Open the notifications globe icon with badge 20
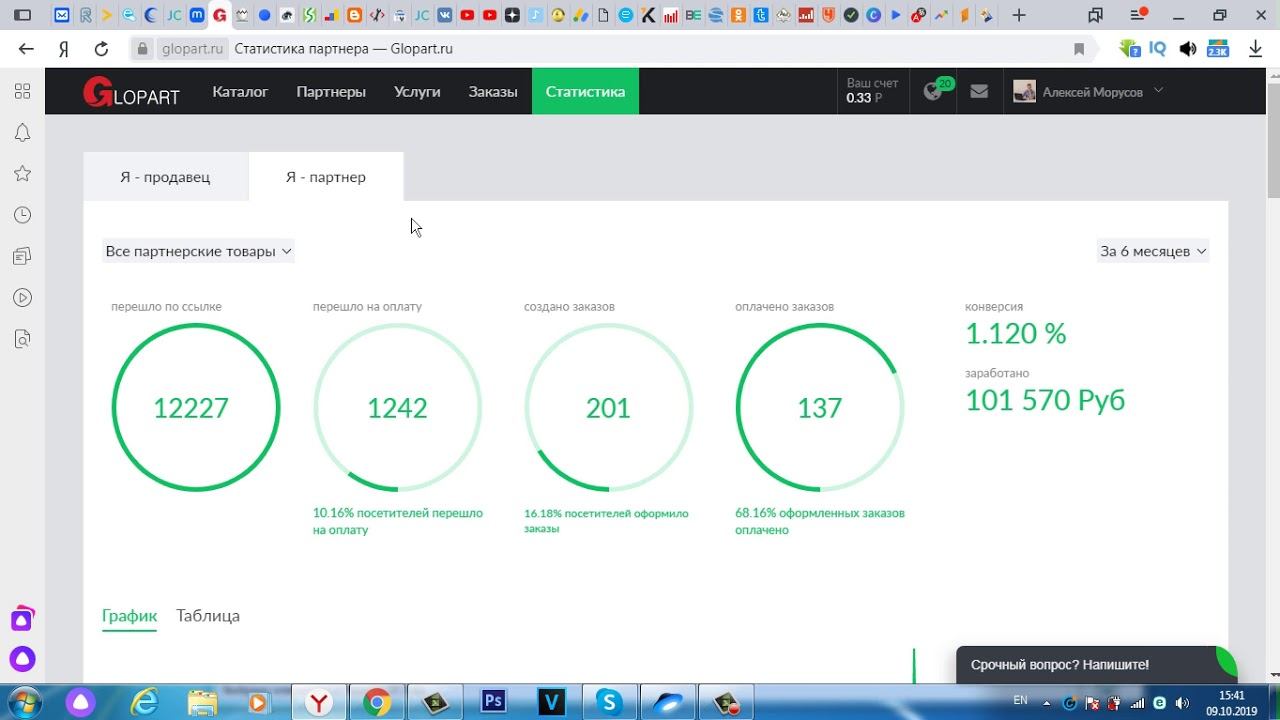 pyautogui.click(x=934, y=91)
